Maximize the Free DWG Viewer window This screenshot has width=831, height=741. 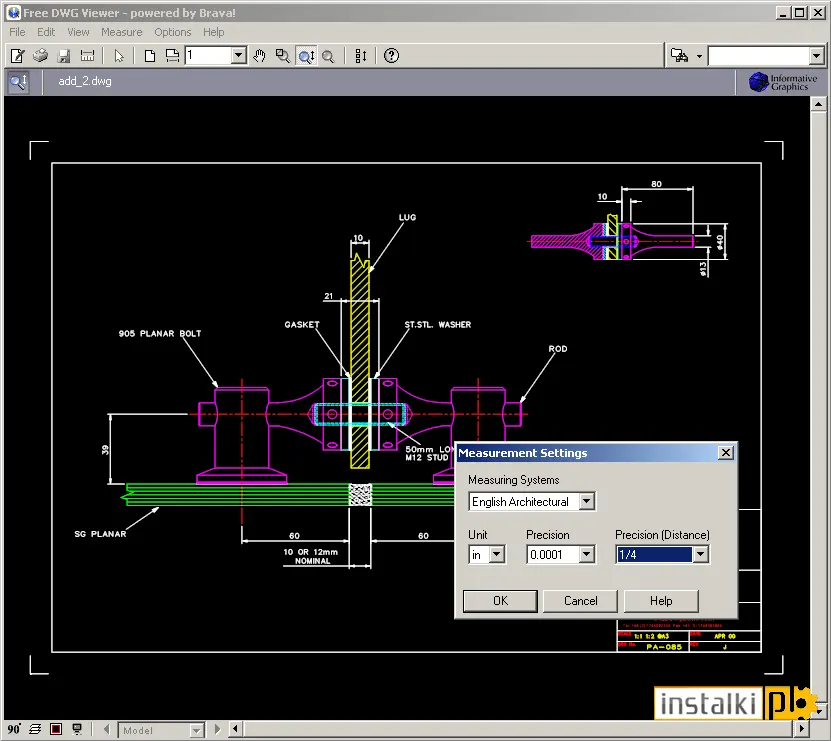(800, 13)
